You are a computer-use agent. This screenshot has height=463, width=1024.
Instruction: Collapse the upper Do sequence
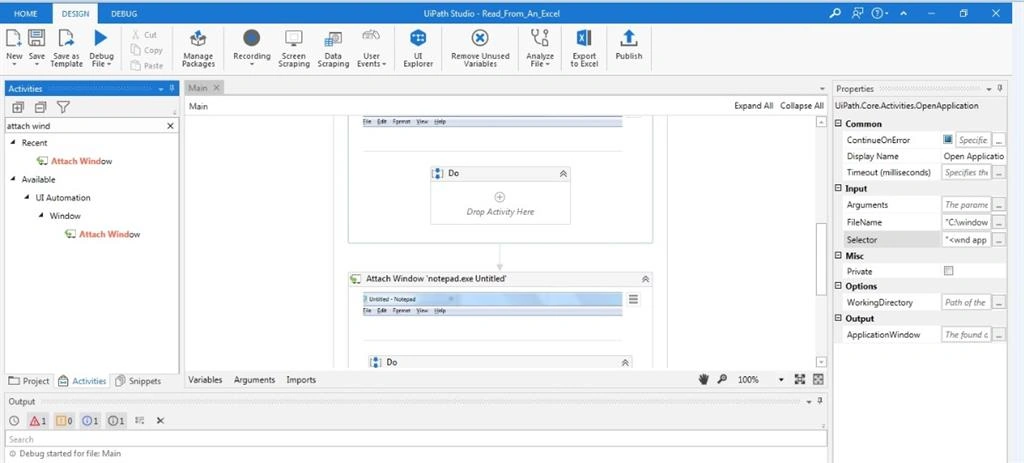[563, 174]
